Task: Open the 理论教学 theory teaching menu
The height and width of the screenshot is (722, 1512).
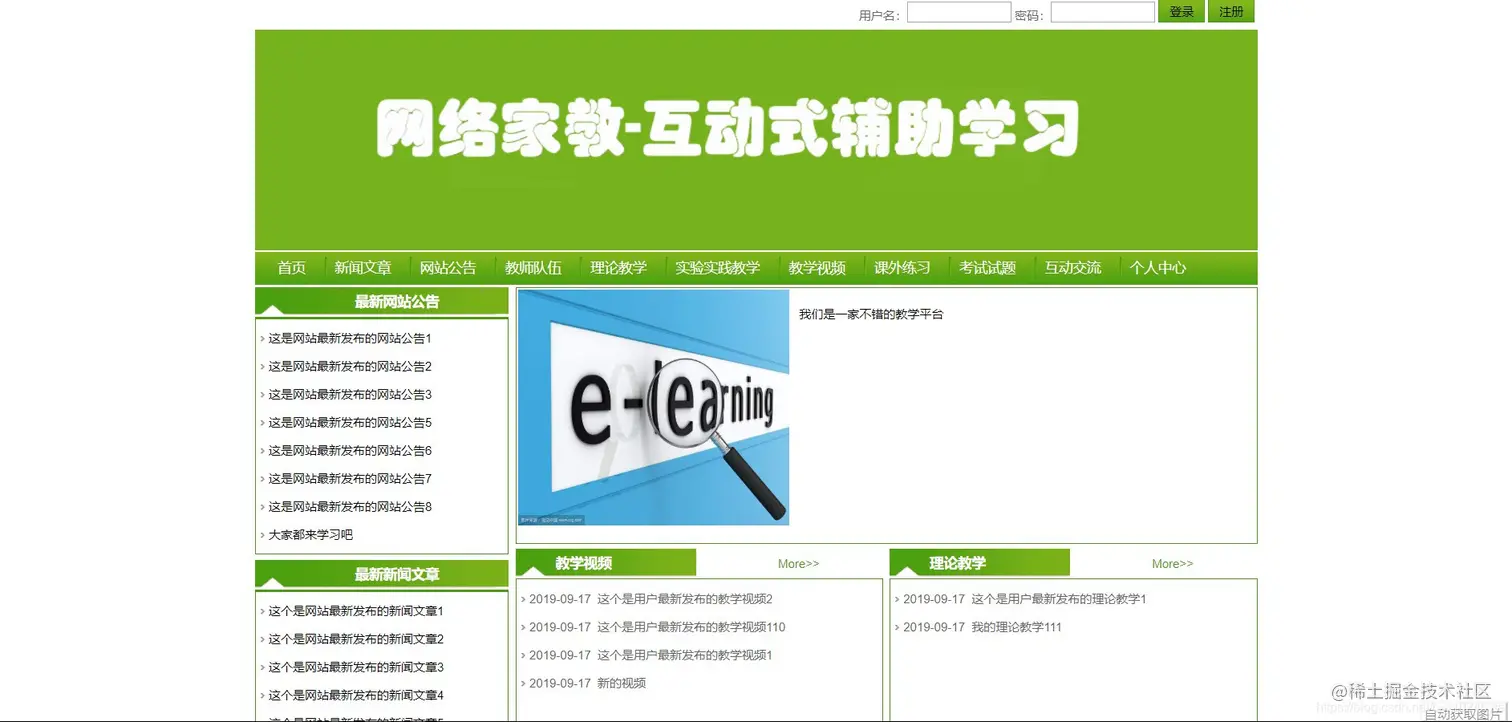Action: [618, 267]
